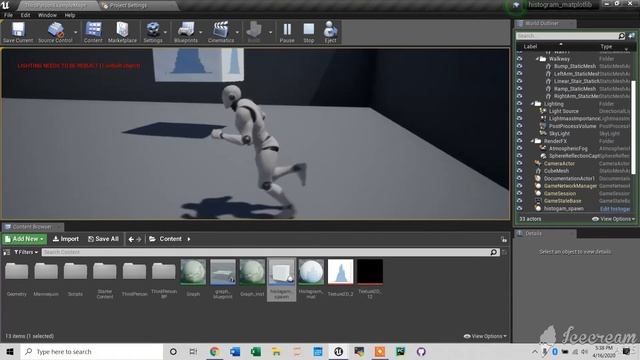Click the Blueprints toolbar icon

tap(186, 32)
